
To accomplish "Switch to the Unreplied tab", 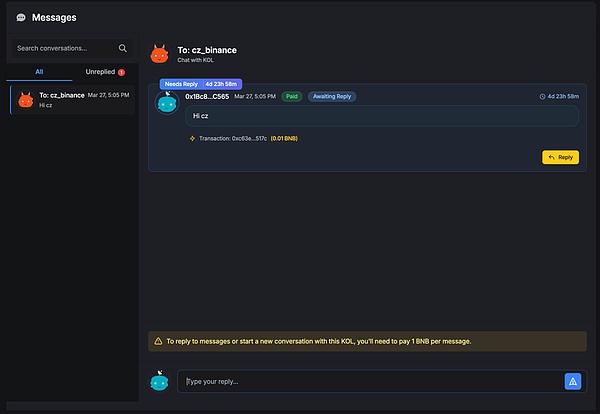I will [100, 72].
